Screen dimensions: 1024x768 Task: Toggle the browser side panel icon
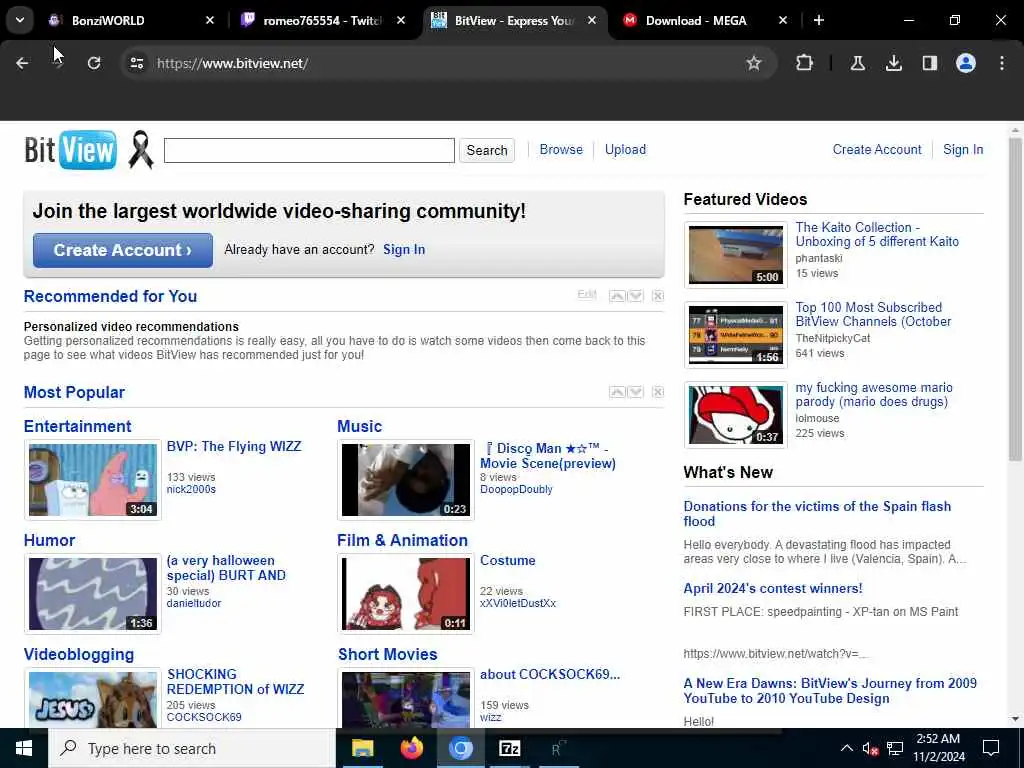pyautogui.click(x=929, y=63)
